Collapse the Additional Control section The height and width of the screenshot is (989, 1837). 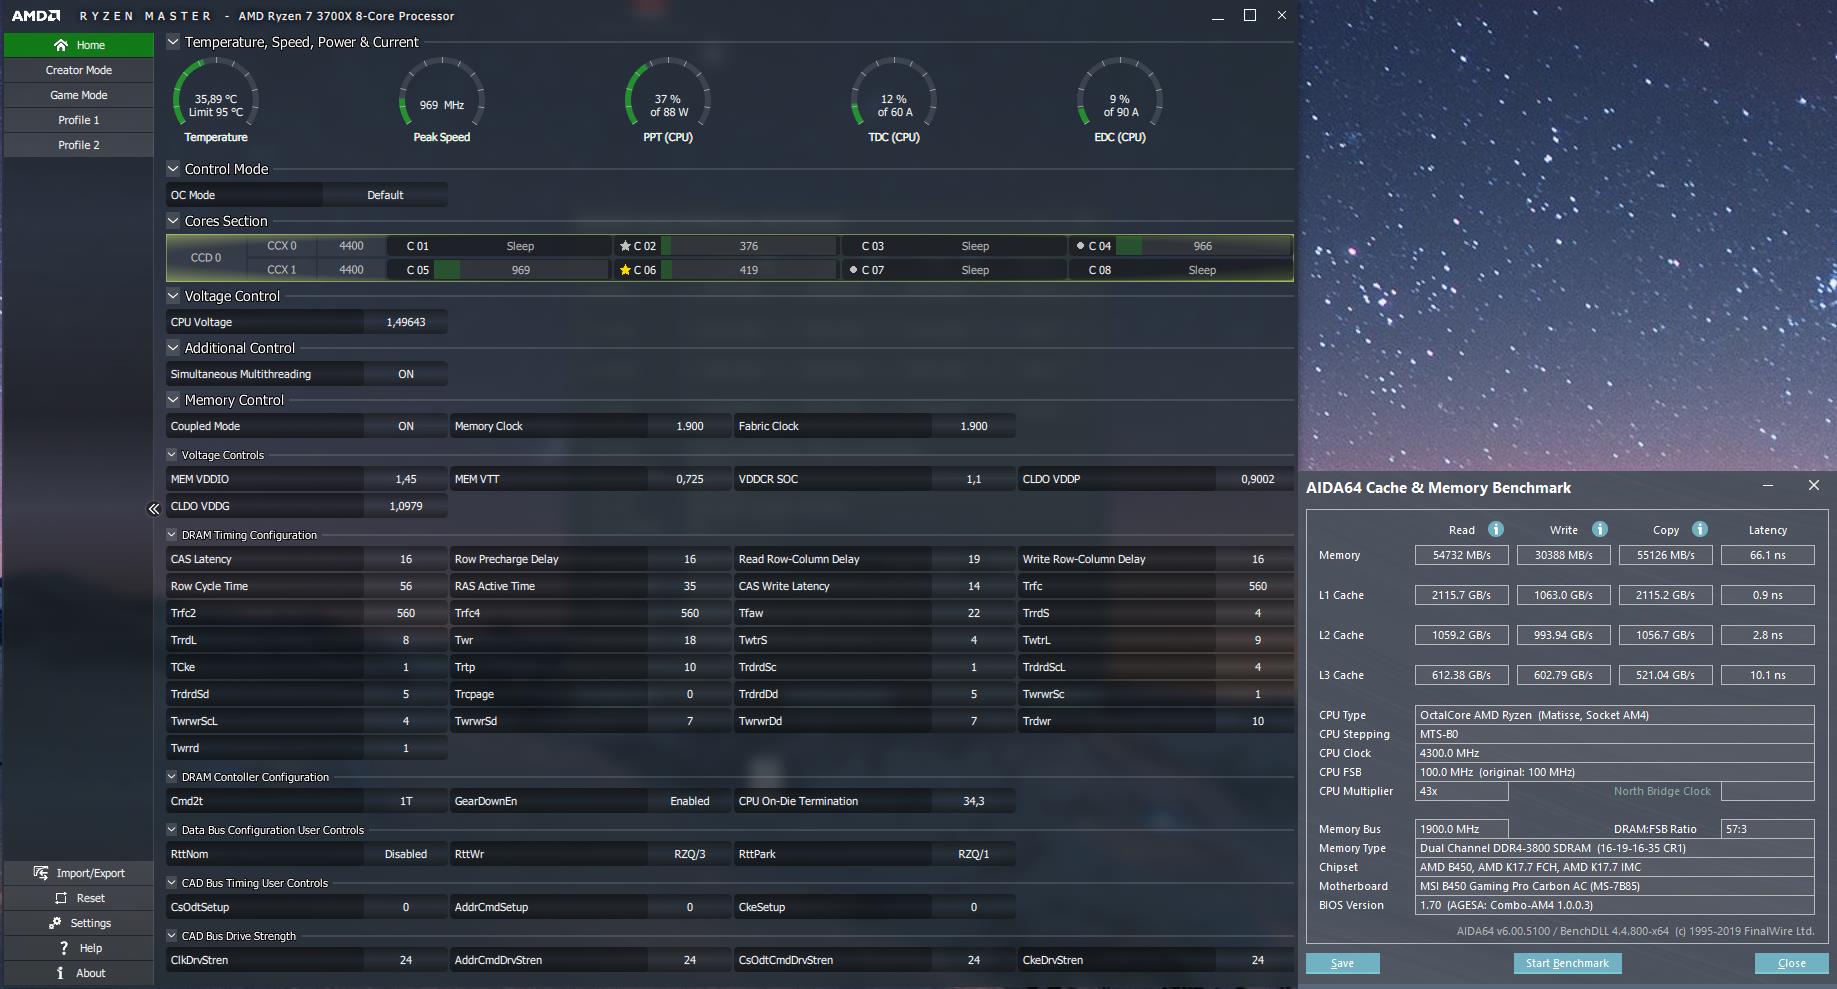click(x=173, y=348)
